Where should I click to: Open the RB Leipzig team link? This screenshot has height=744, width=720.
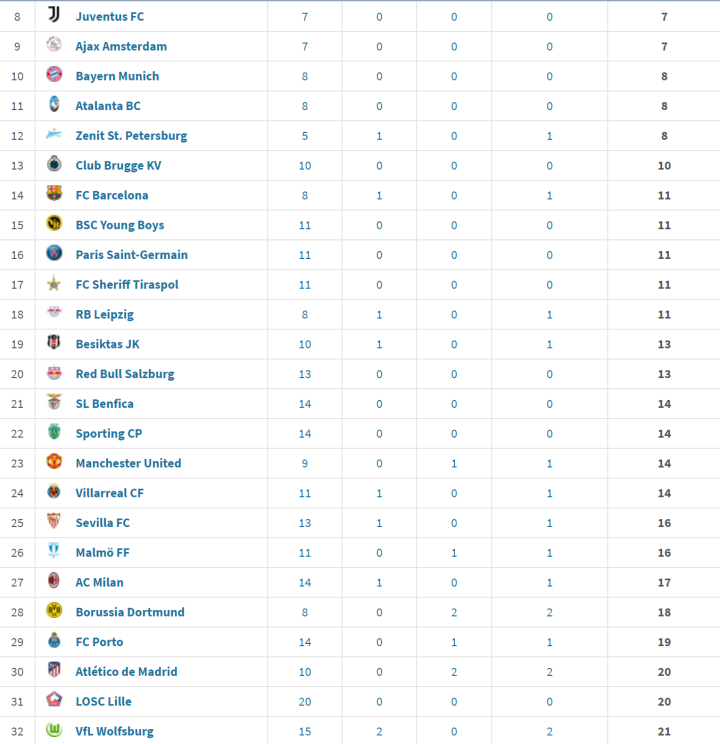[x=104, y=314]
